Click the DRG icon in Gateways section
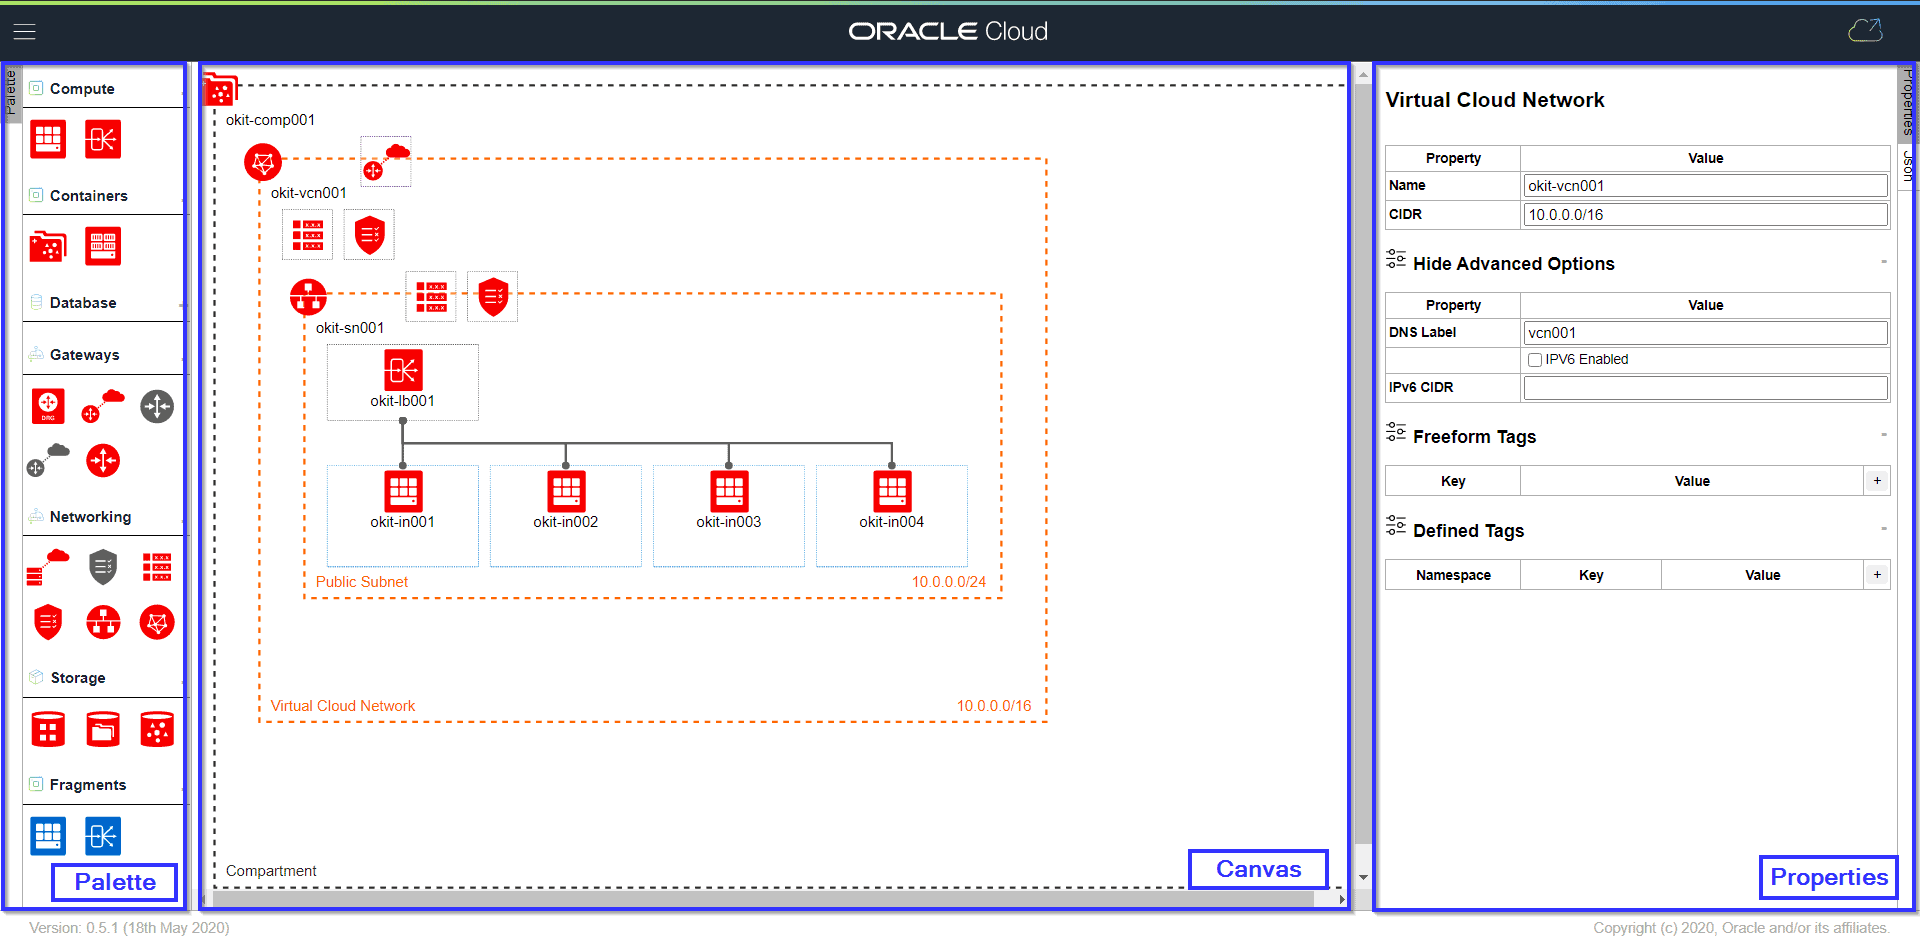Viewport: 1920px width, 940px height. coord(47,406)
